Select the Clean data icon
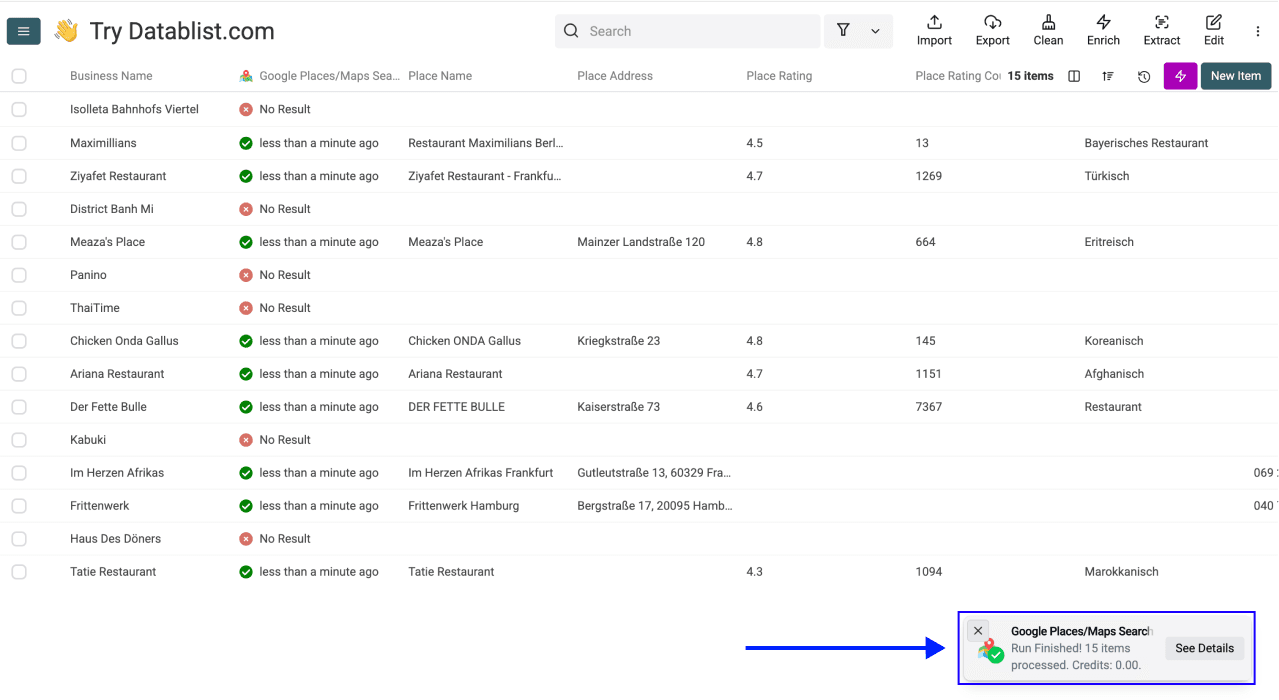Image resolution: width=1279 pixels, height=700 pixels. pyautogui.click(x=1047, y=30)
